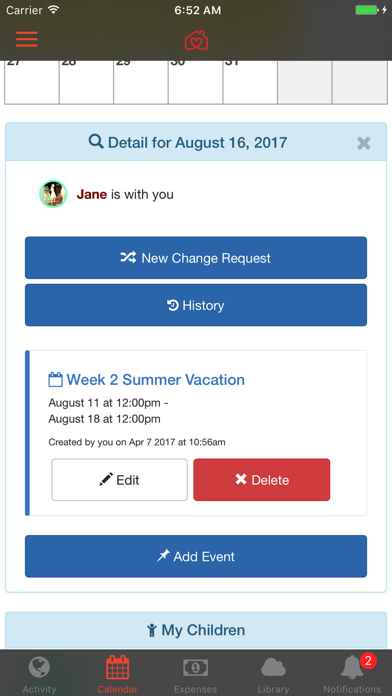This screenshot has width=392, height=696.
Task: Close the August 16 detail panel
Action: coord(364,143)
